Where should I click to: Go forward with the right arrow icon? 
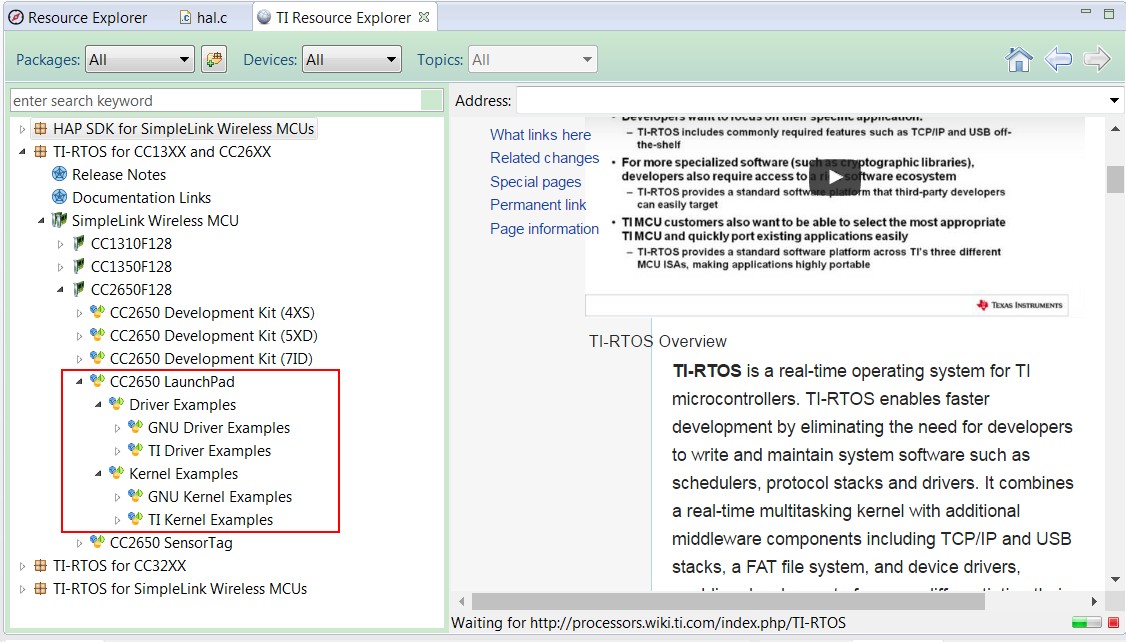[x=1097, y=60]
